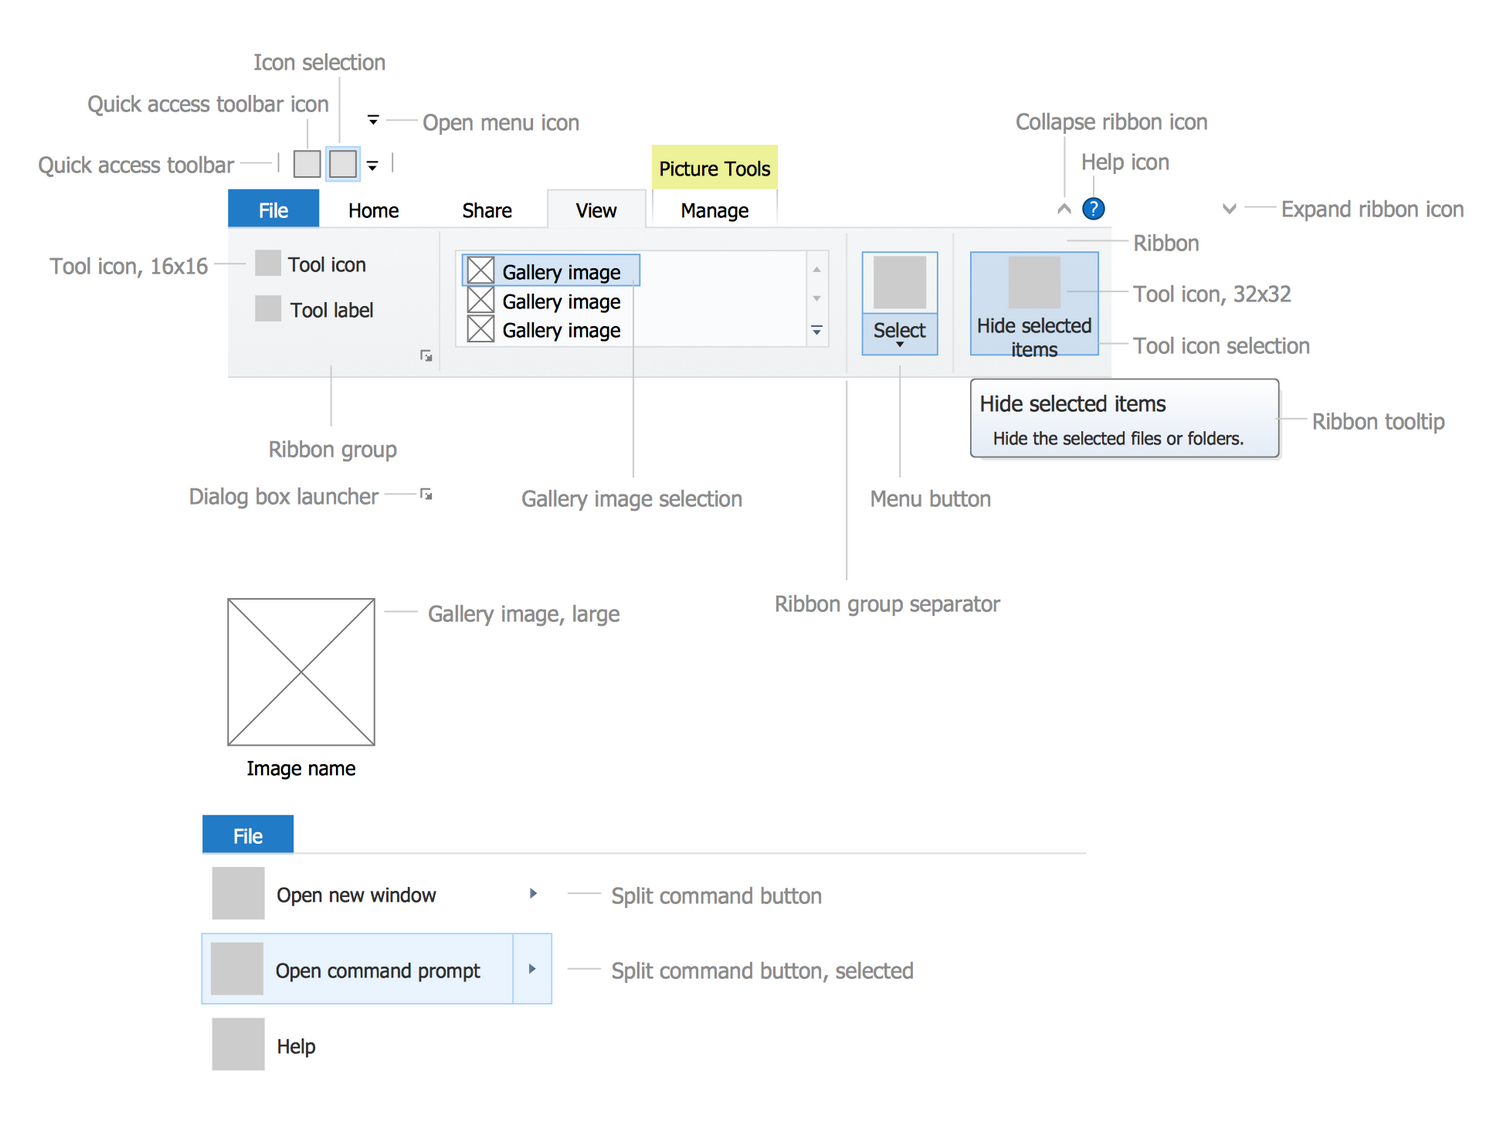Select the highlighted first Gallery image item
The width and height of the screenshot is (1500, 1122).
[551, 271]
